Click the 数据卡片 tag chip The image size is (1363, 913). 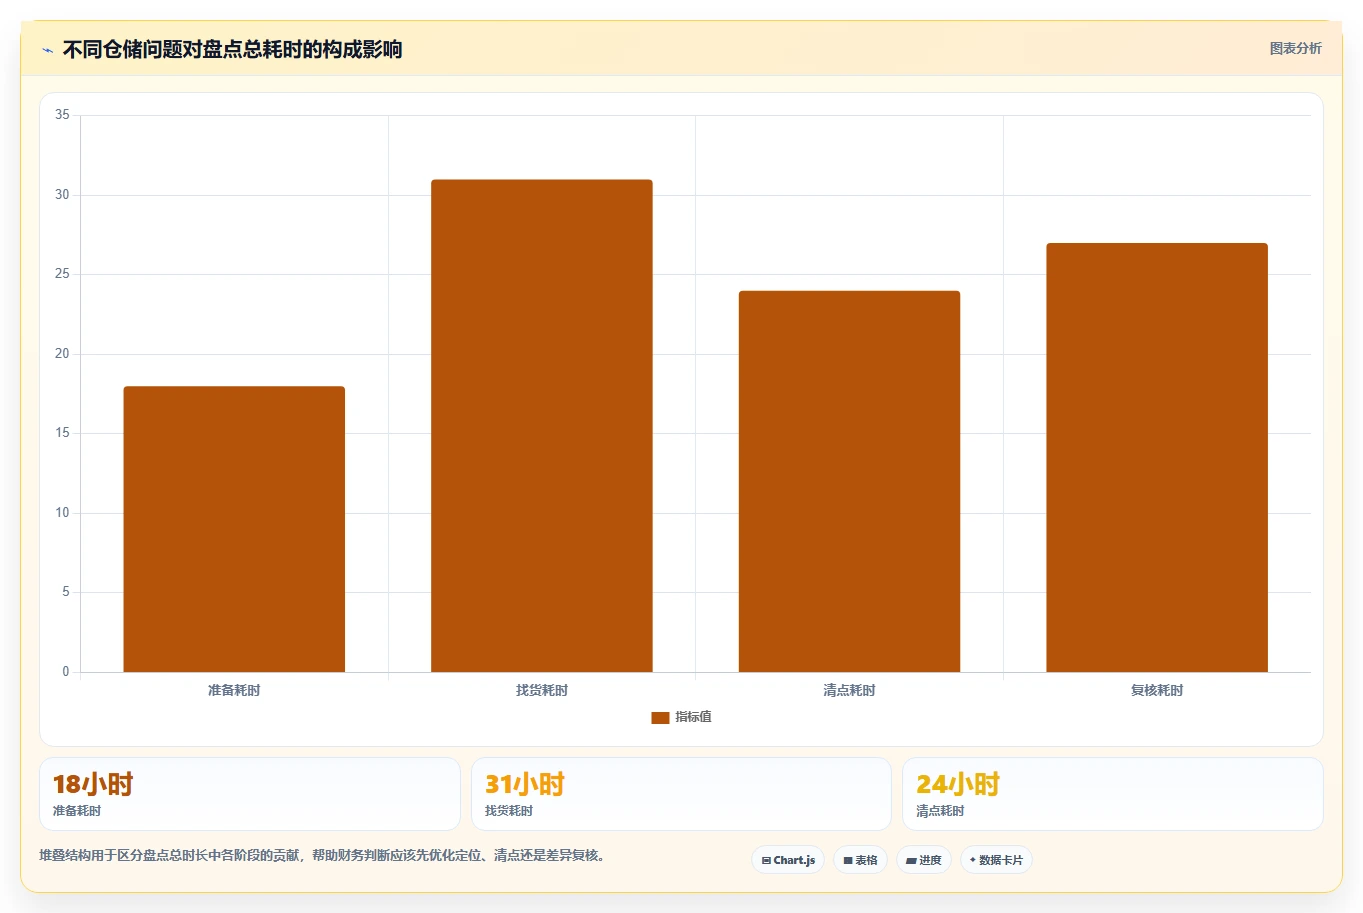coord(996,860)
